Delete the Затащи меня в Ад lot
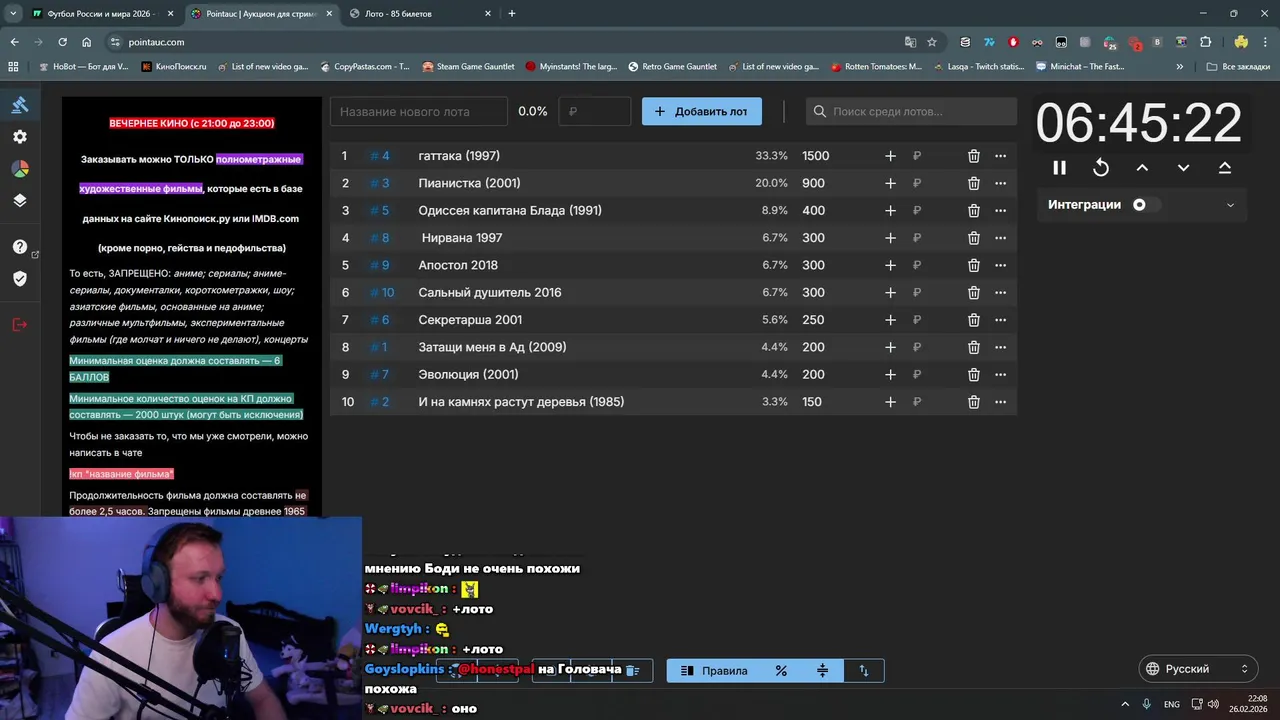This screenshot has width=1280, height=720. pos(973,347)
